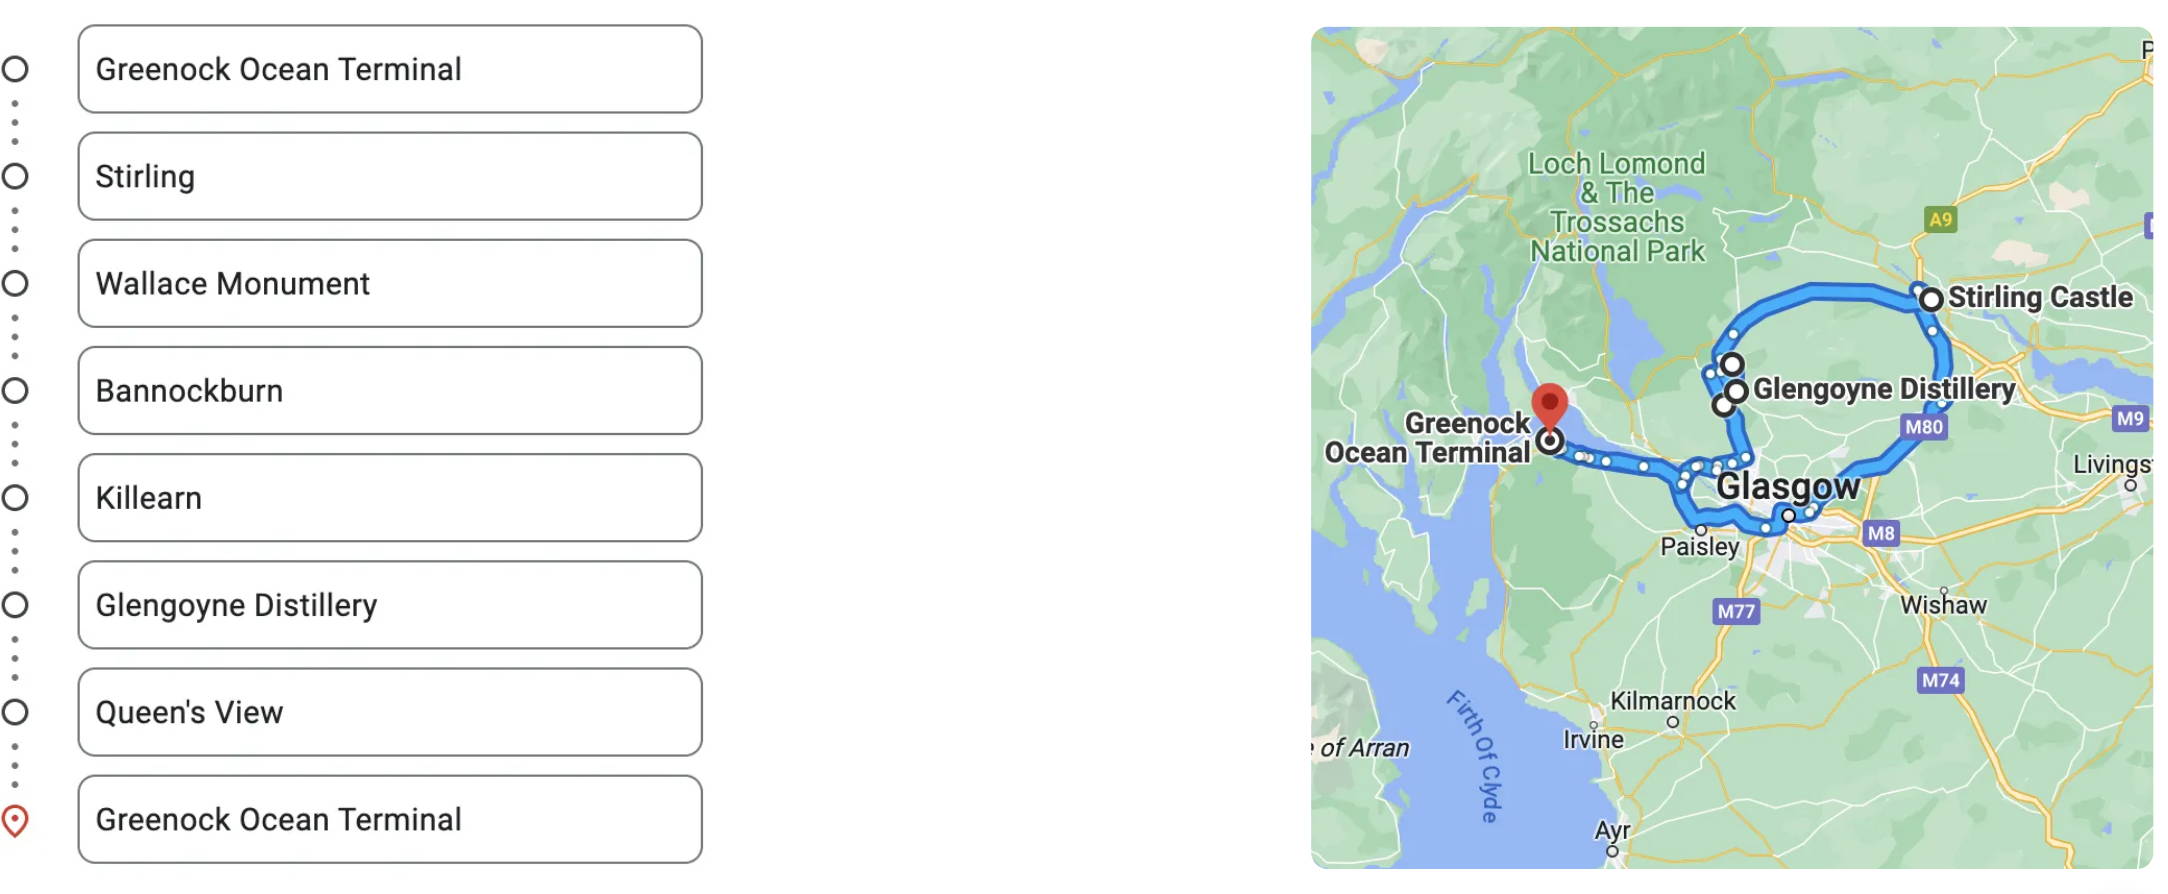Click the M80 motorway badge on map
The image size is (2168, 894).
tap(1924, 427)
